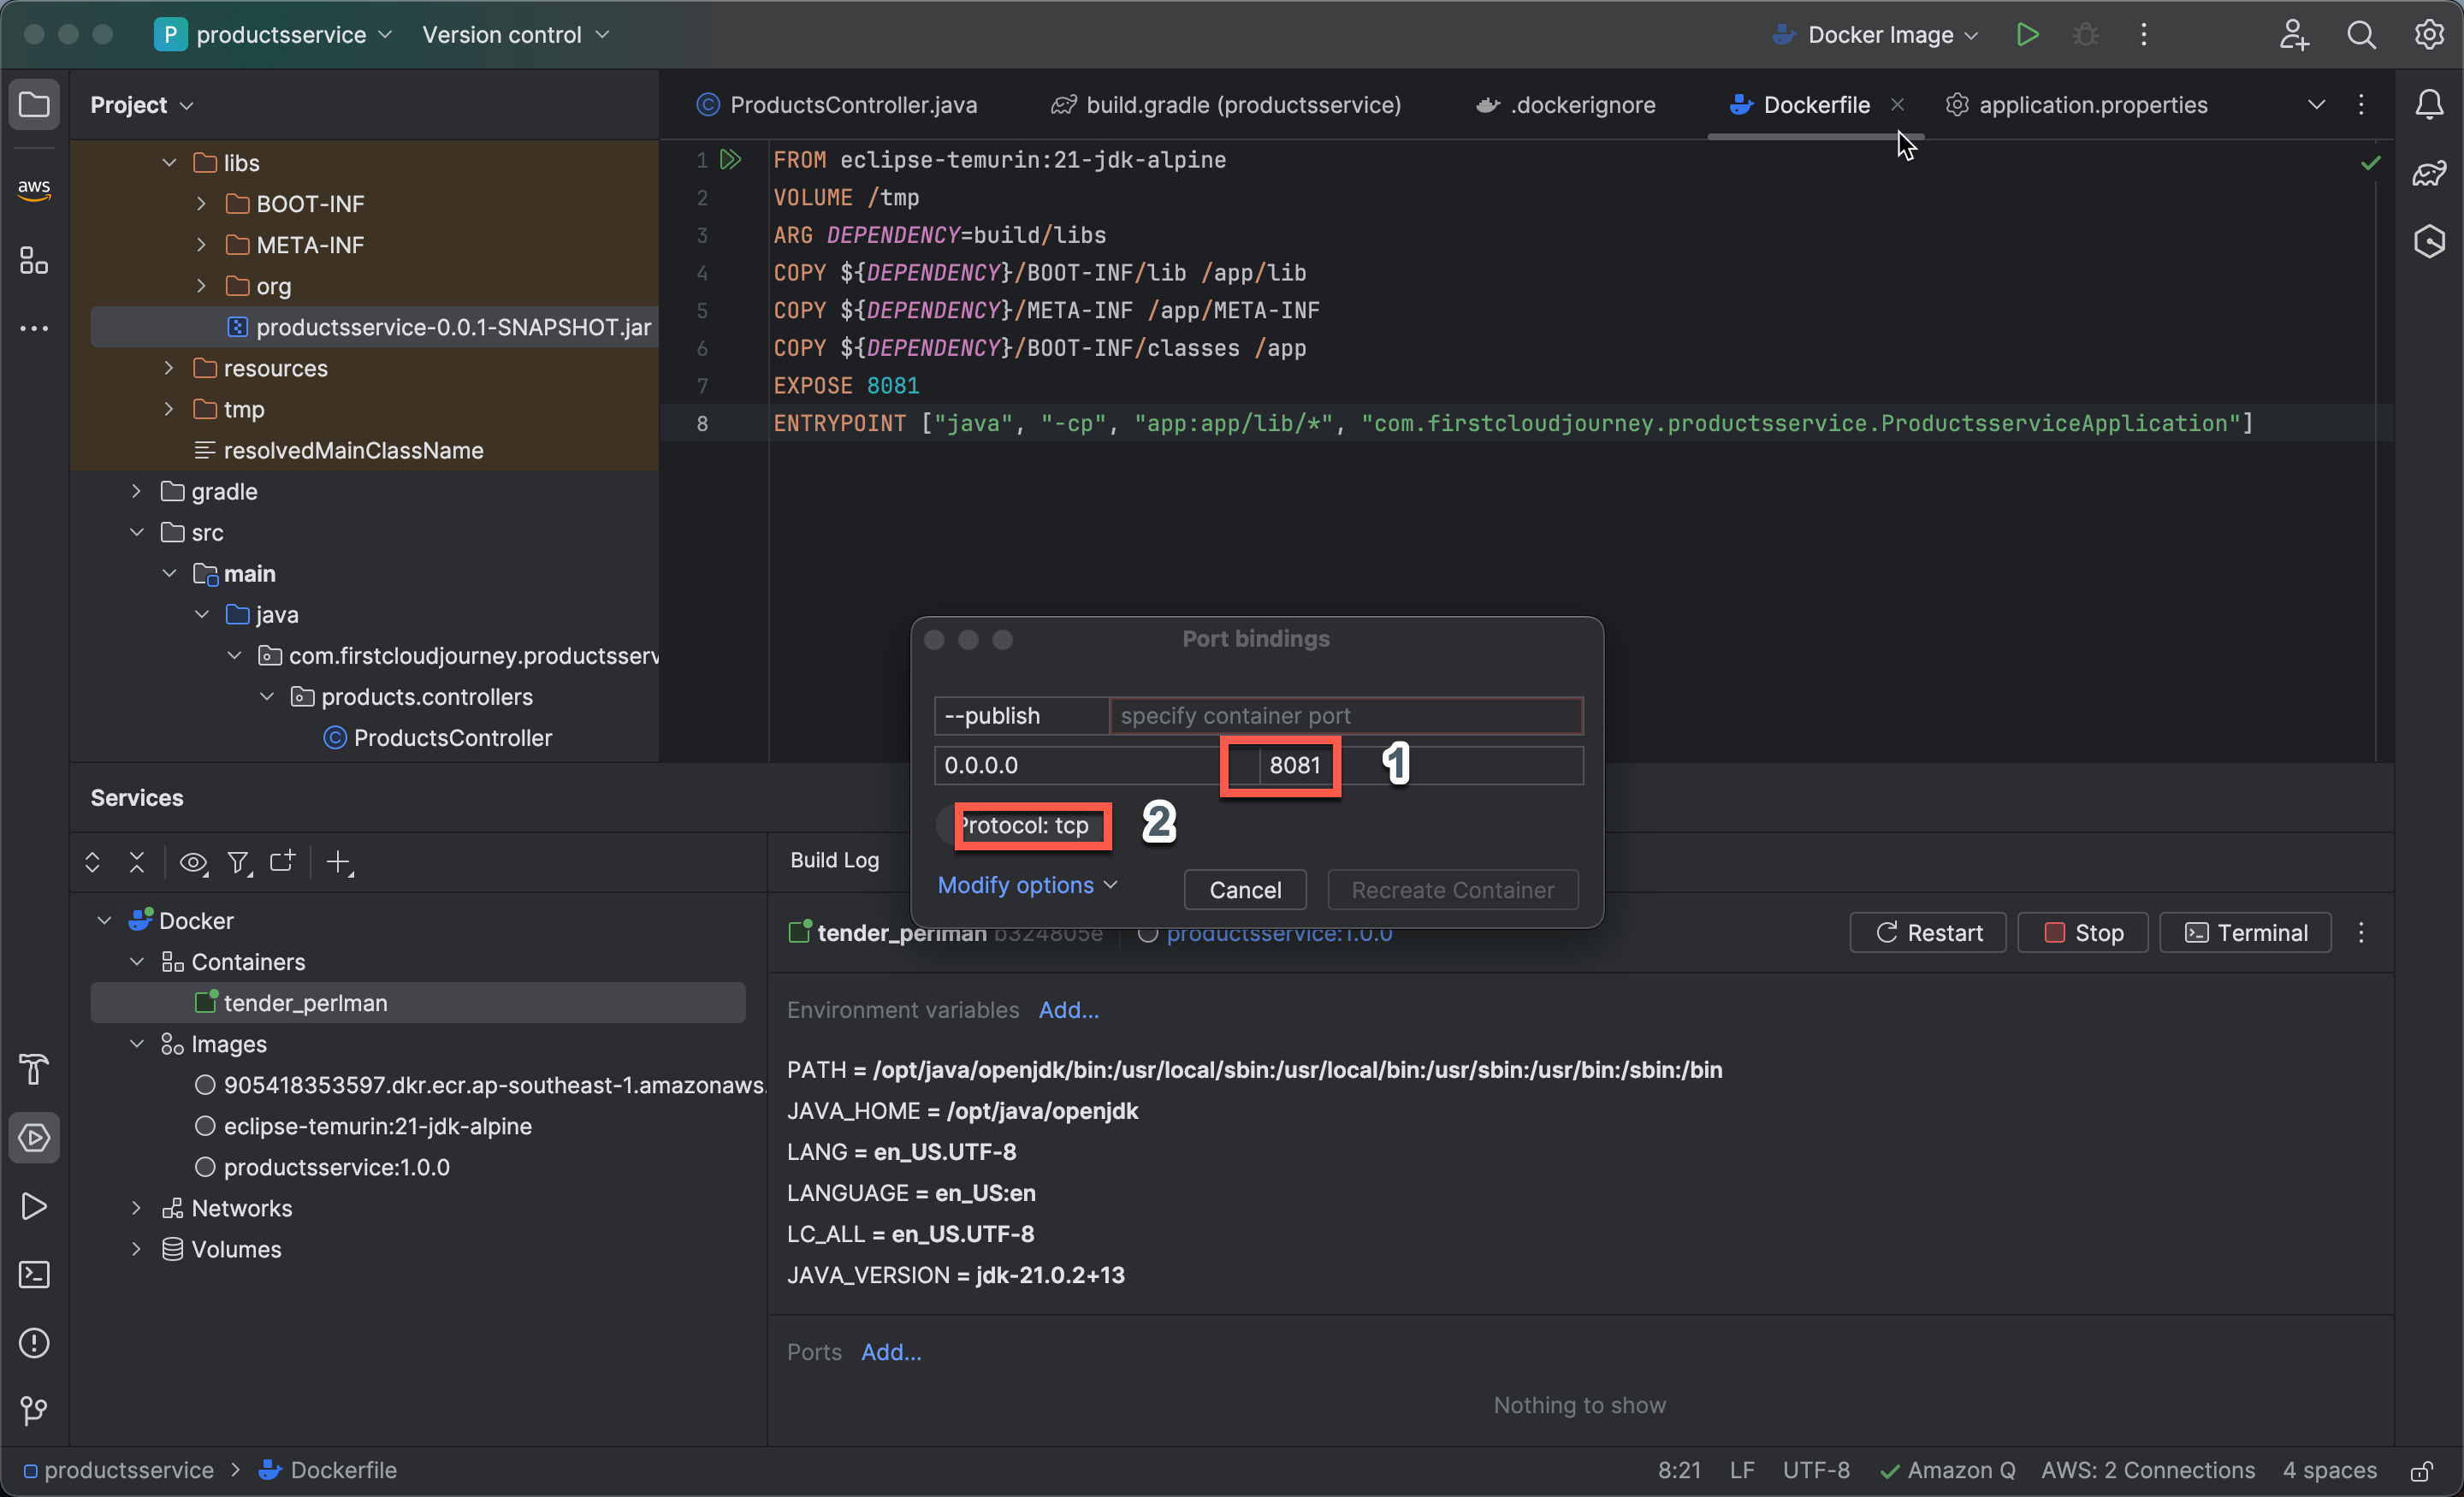Open the Amazon Q sidebar icon
This screenshot has height=1497, width=2464.
point(2429,241)
